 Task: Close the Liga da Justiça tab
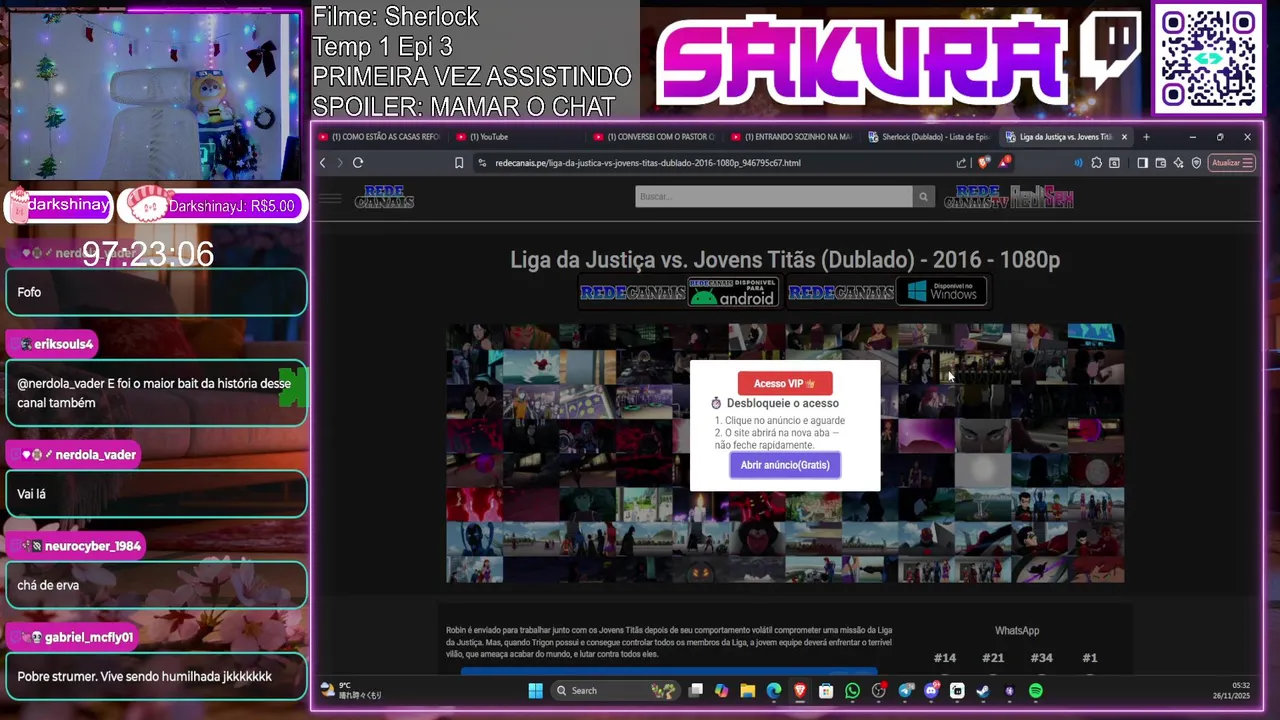click(1124, 137)
